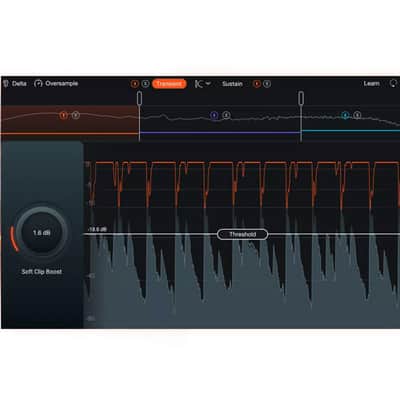Screen dimensions: 400x400
Task: Select the Threshold handle
Action: pos(242,234)
